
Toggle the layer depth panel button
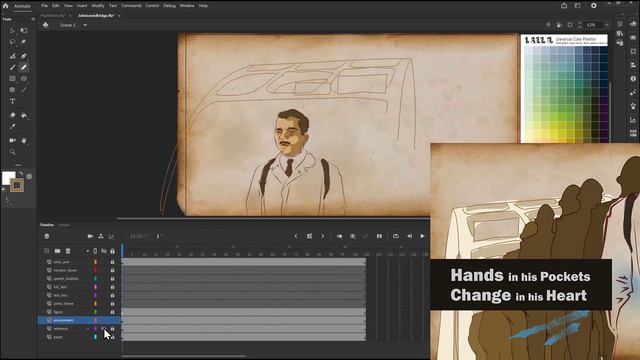tap(111, 236)
